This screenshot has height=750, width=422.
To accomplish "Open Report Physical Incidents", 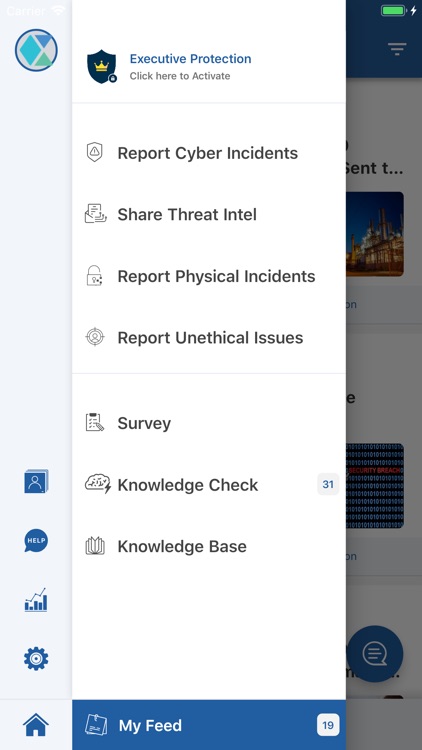I will click(209, 276).
